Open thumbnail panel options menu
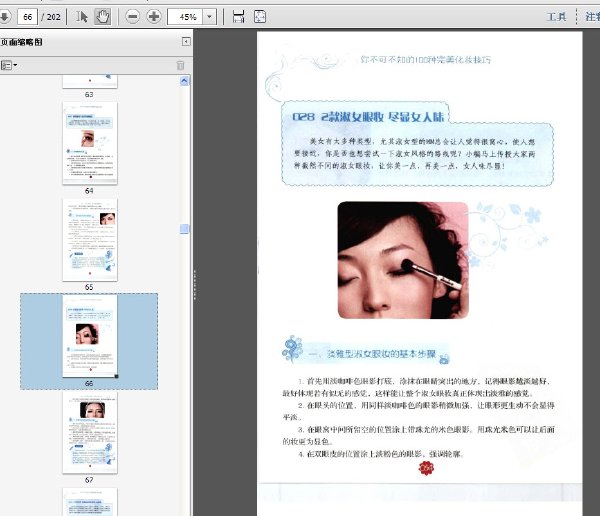 click(9, 65)
